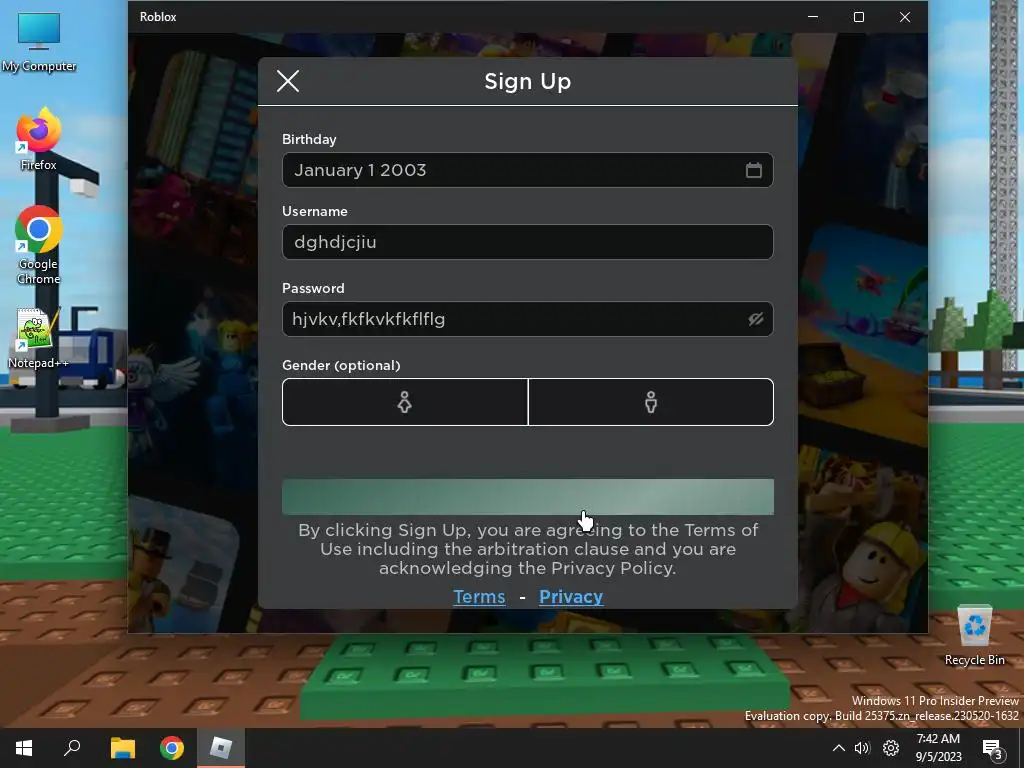Click the Password label text
The width and height of the screenshot is (1024, 768).
click(313, 289)
